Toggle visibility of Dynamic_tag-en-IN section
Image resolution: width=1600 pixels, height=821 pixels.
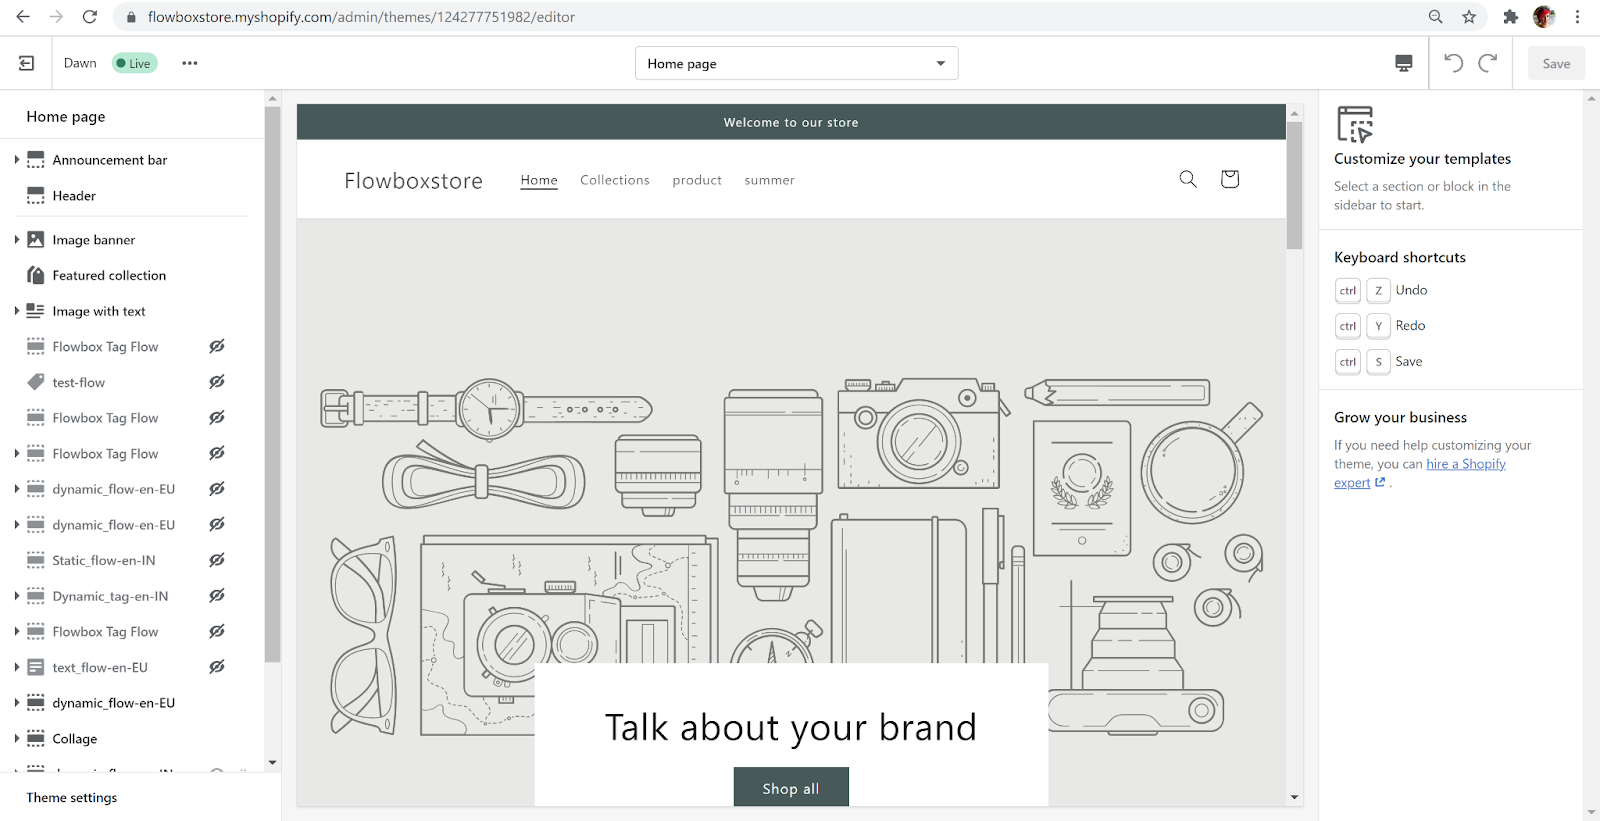click(217, 596)
